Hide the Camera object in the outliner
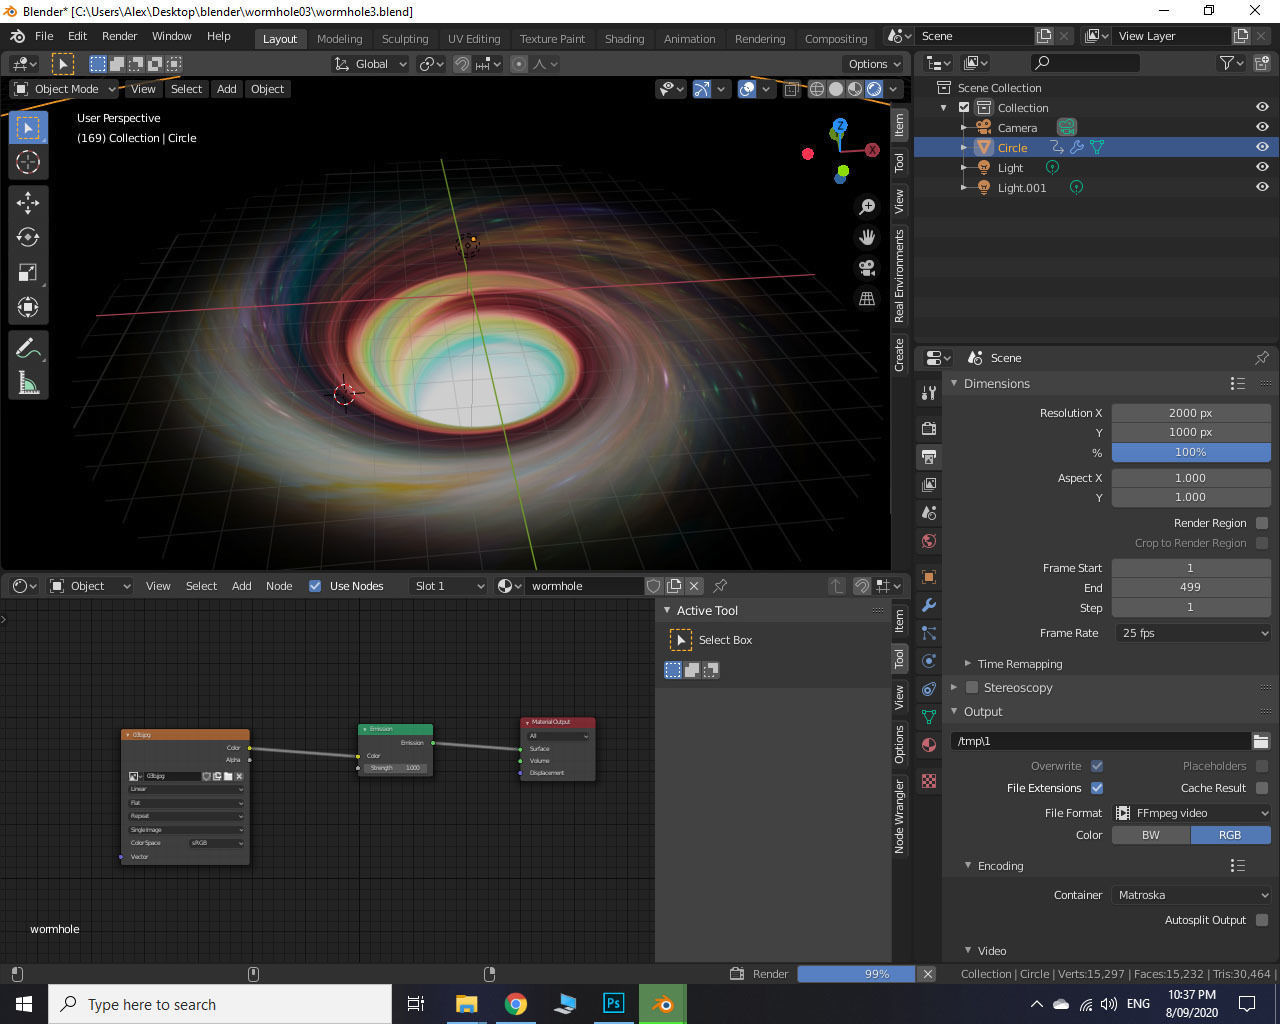This screenshot has width=1280, height=1024. pyautogui.click(x=1262, y=127)
